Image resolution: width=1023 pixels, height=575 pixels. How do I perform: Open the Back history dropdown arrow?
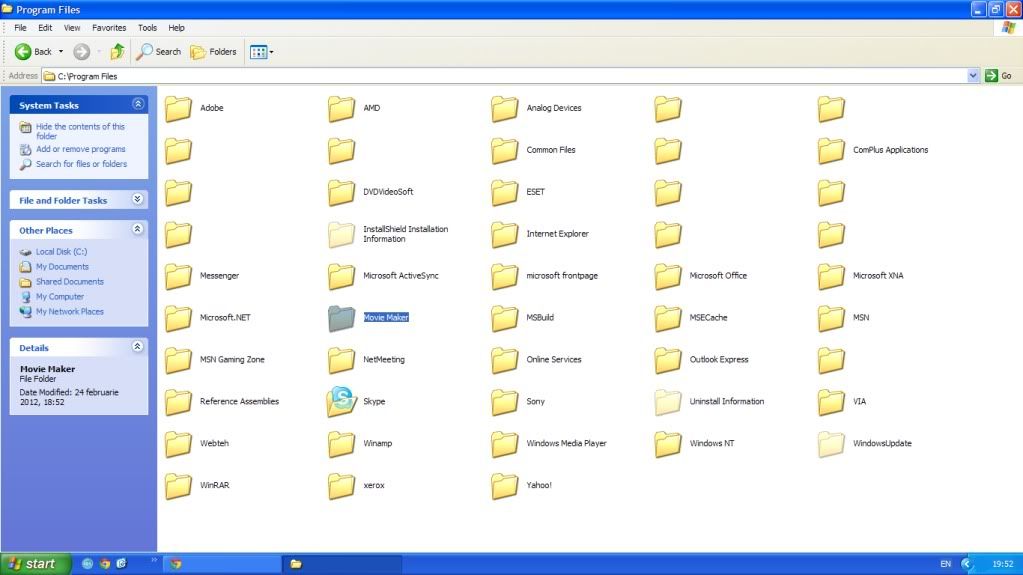(x=61, y=52)
